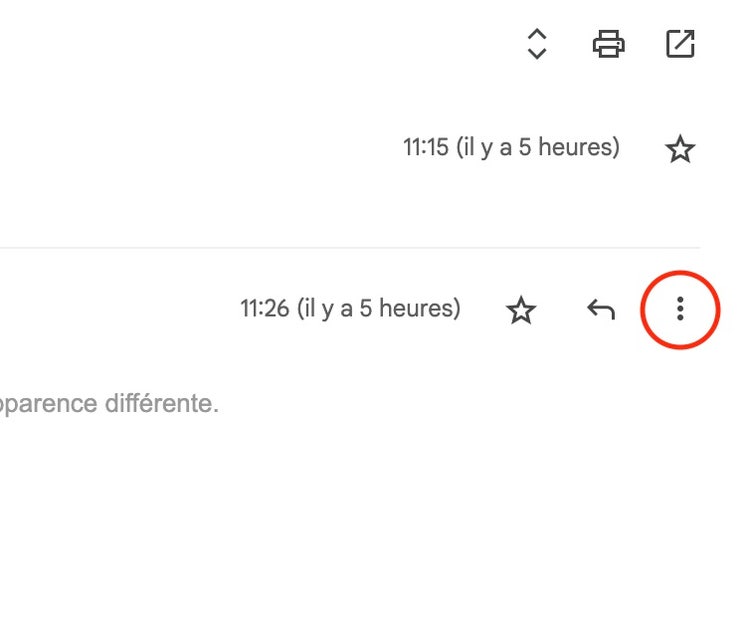Open the conversation in a new window
Viewport: 750px width, 623px height.
680,44
